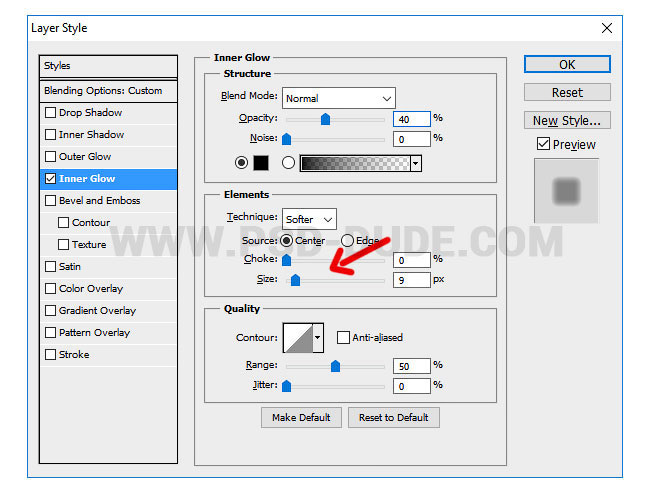
Task: Select the Drop Shadow effect label
Action: coord(90,112)
